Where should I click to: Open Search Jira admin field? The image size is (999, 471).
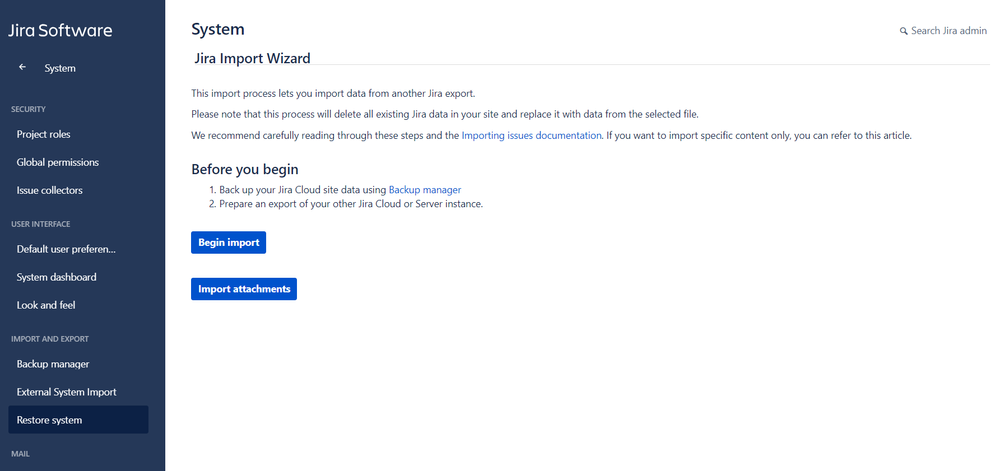click(943, 31)
